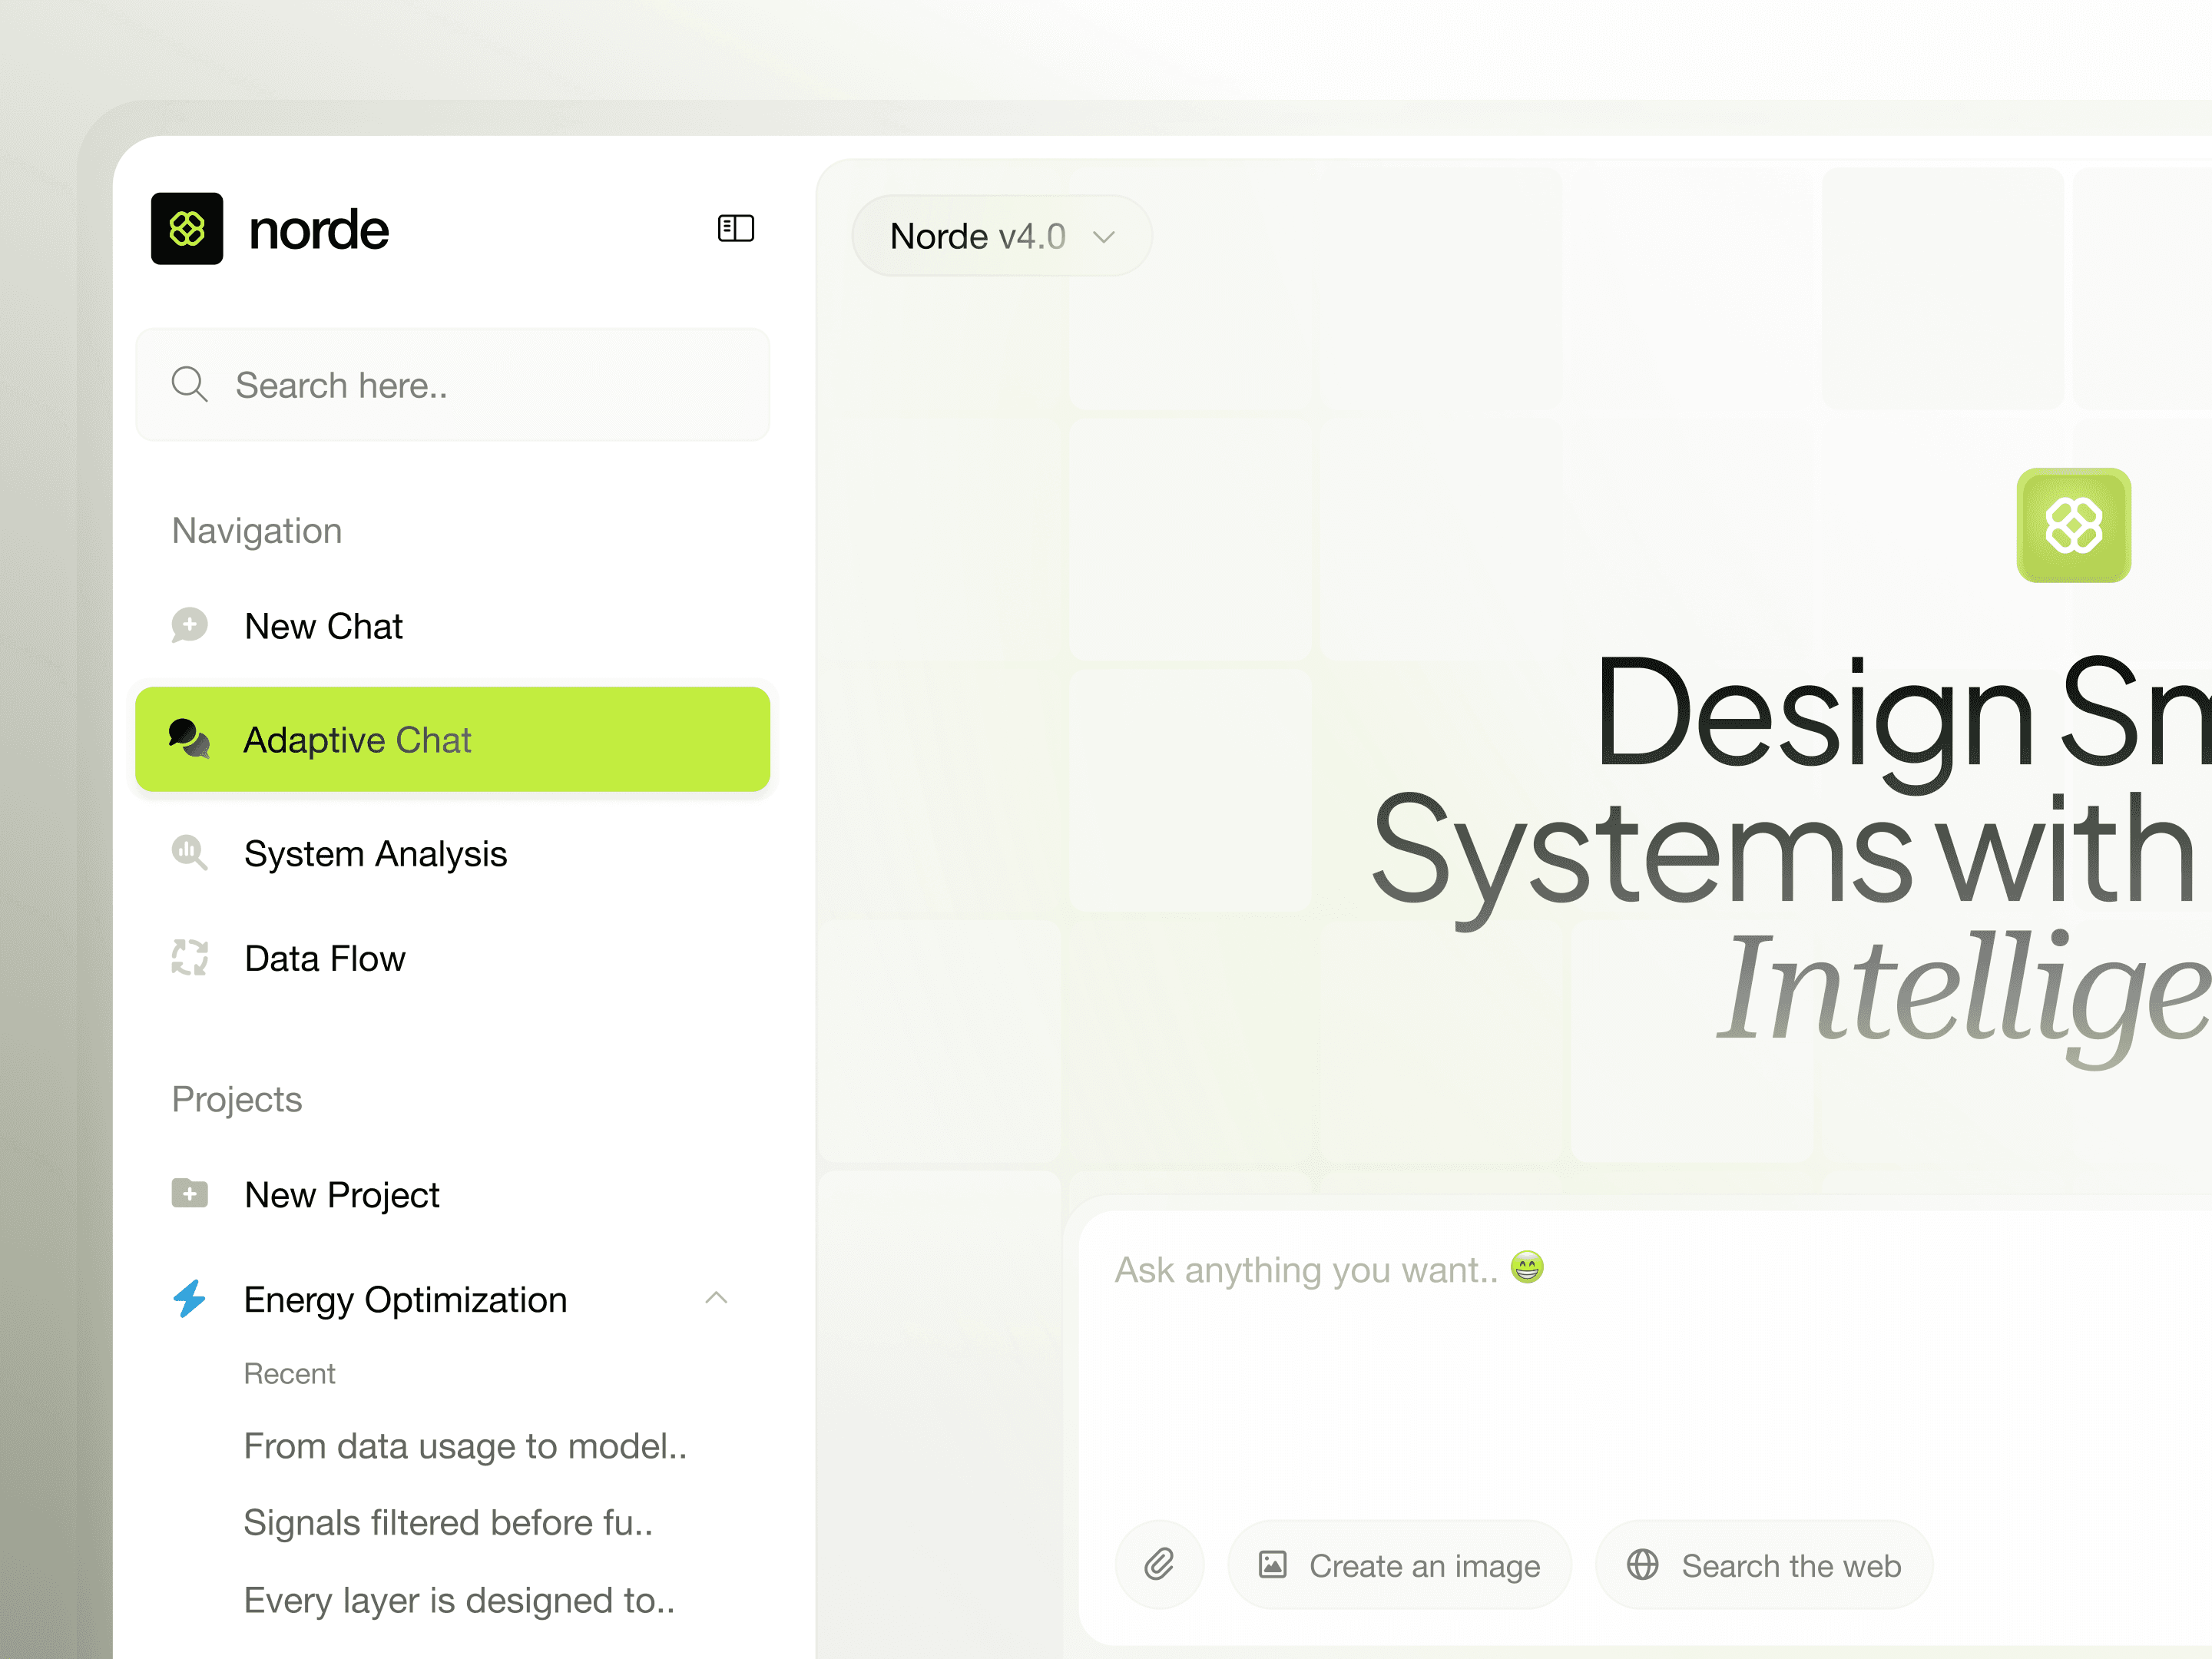2212x1659 pixels.
Task: Click the paperclip attach file button
Action: [1159, 1564]
